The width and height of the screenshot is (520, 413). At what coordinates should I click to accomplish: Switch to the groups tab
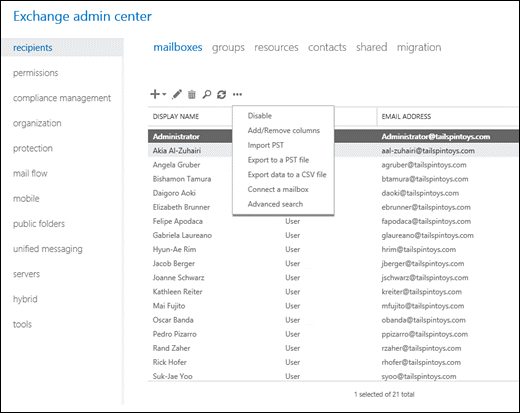pyautogui.click(x=228, y=47)
